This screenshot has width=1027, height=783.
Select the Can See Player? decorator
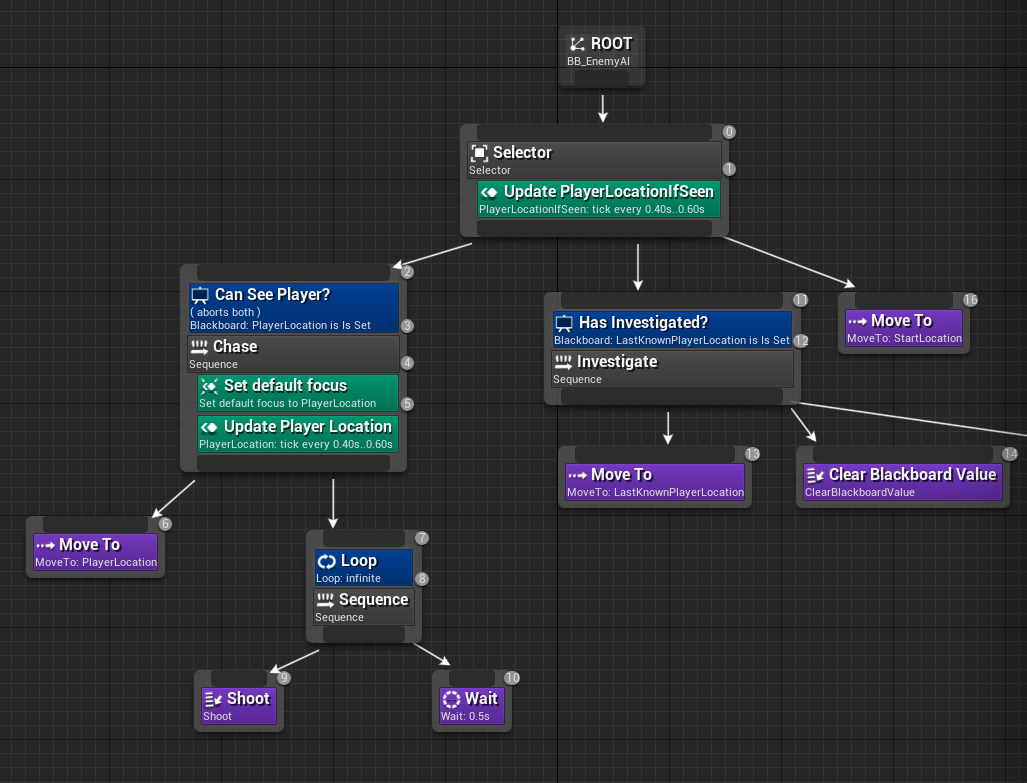tap(293, 308)
